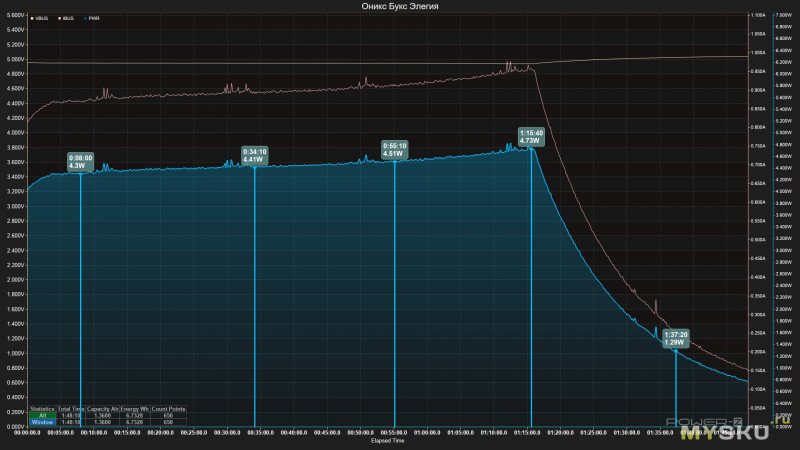Click the Energy Wh column header
The width and height of the screenshot is (800, 450).
(x=135, y=409)
